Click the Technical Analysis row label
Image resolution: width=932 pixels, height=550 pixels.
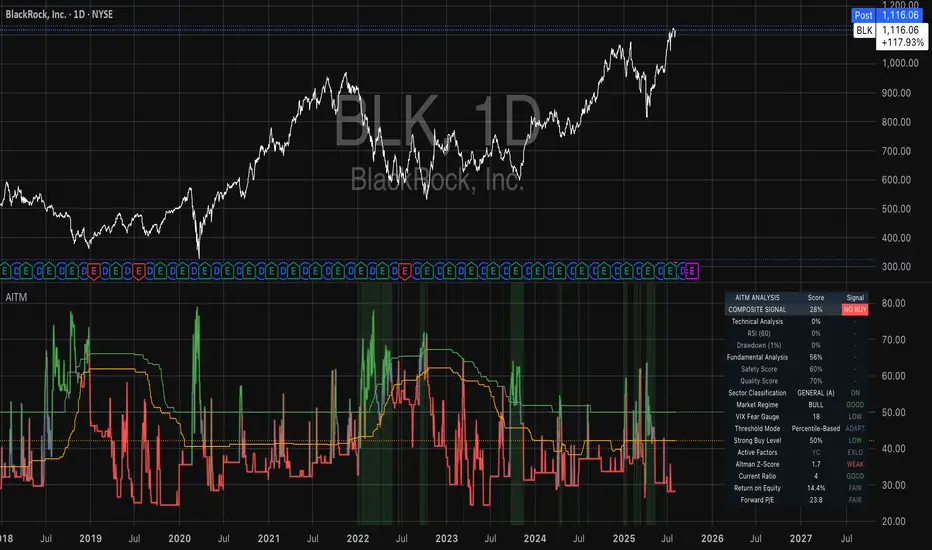[x=757, y=322]
